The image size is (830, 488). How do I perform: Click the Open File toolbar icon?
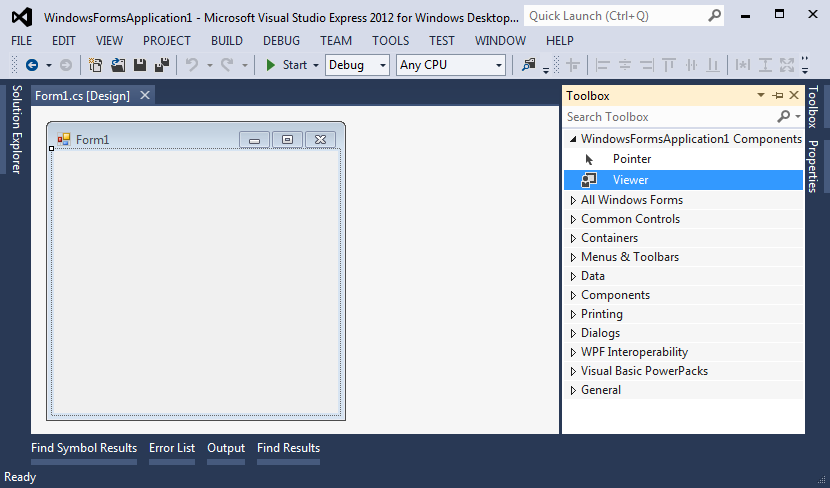[118, 65]
